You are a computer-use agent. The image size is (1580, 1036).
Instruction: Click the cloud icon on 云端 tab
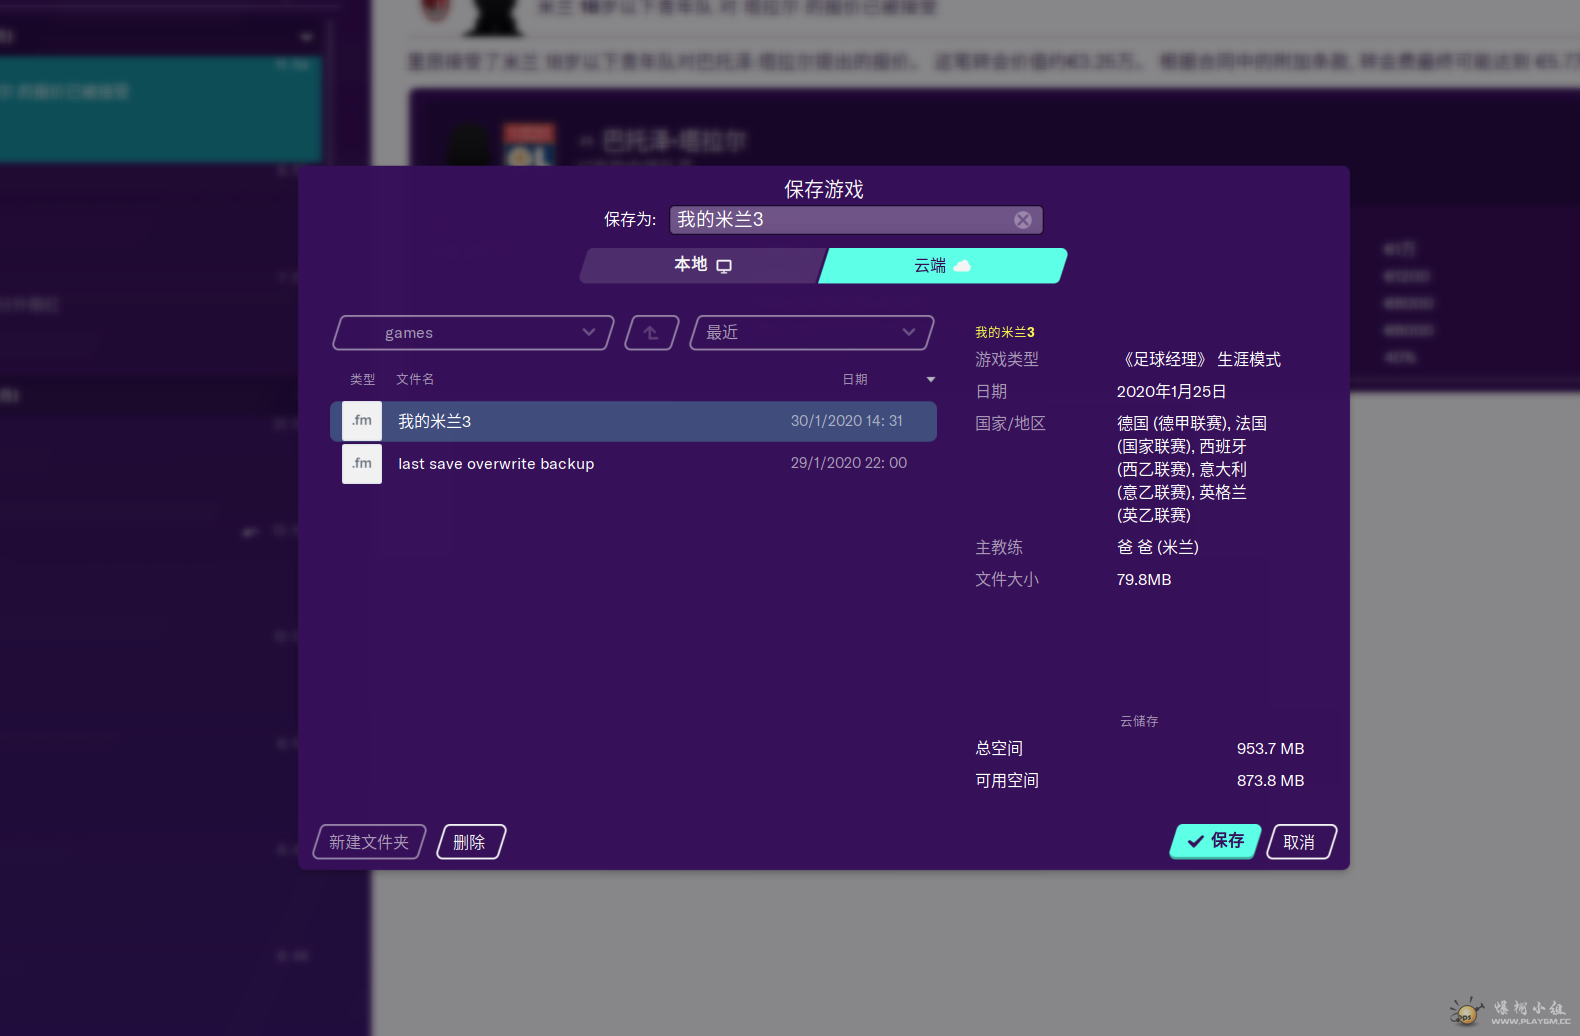coord(962,266)
